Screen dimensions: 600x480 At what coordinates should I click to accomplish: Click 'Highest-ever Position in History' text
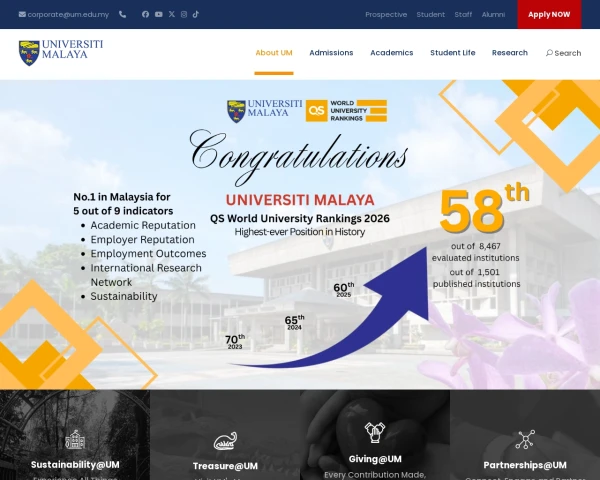click(x=300, y=232)
